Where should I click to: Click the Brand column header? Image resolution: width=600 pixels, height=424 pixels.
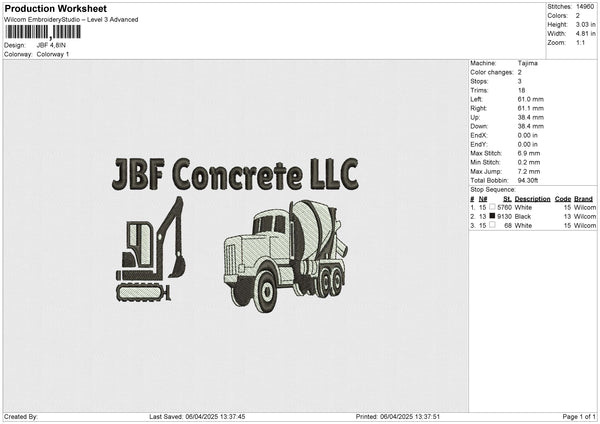point(584,198)
